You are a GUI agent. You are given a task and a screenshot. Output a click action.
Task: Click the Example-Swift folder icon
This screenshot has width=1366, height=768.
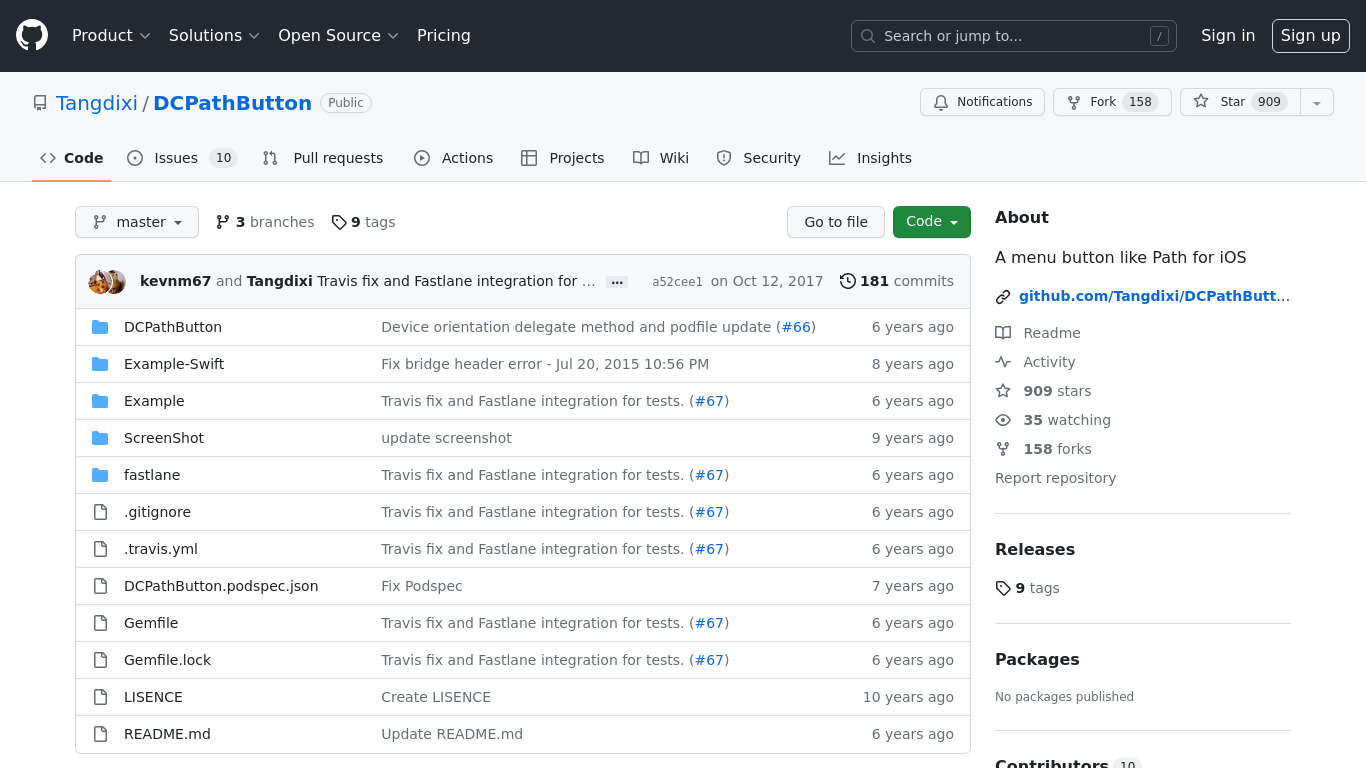pos(100,364)
